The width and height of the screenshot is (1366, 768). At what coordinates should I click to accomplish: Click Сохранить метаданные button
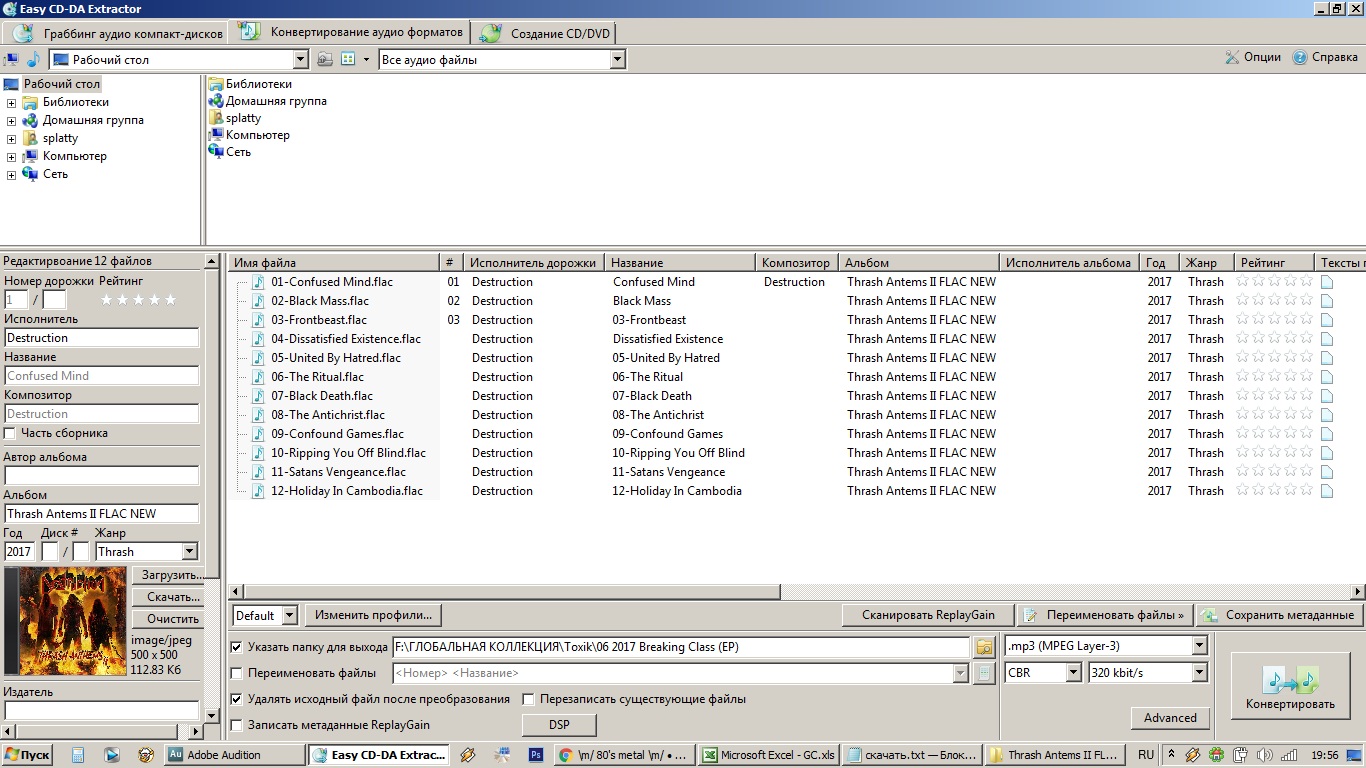pyautogui.click(x=1279, y=615)
